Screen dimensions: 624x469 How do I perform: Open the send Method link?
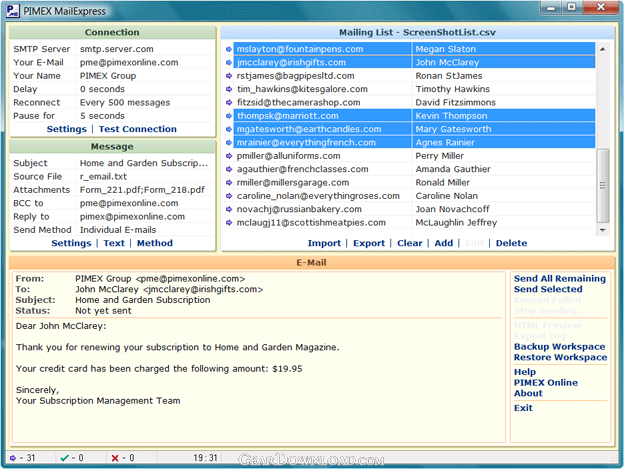click(155, 243)
